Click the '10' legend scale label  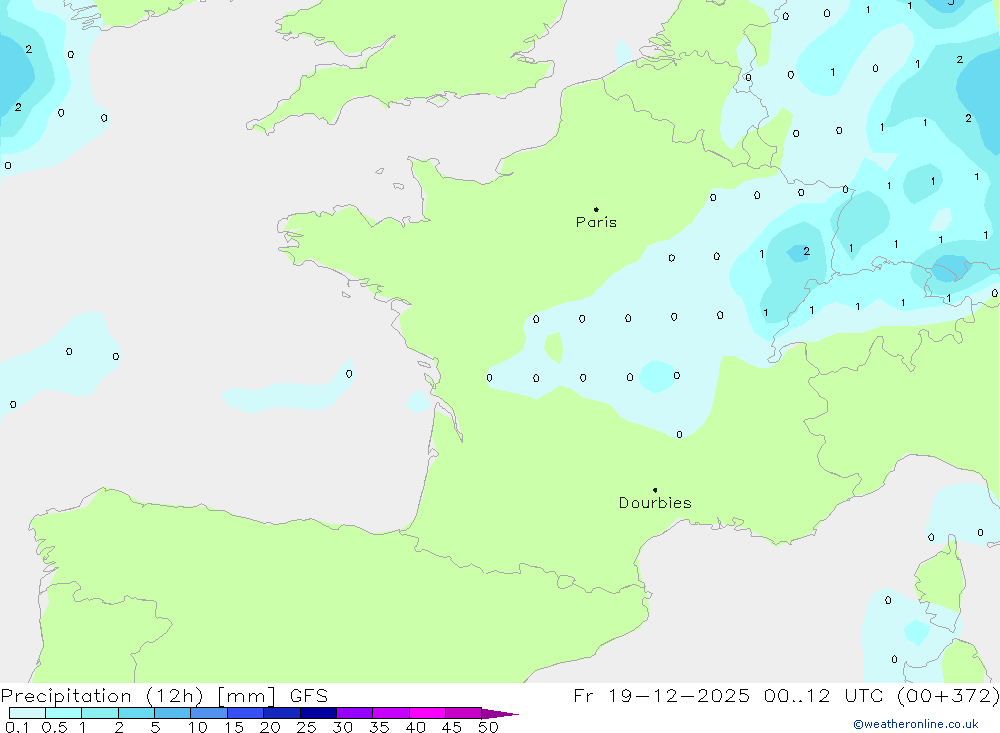198,727
